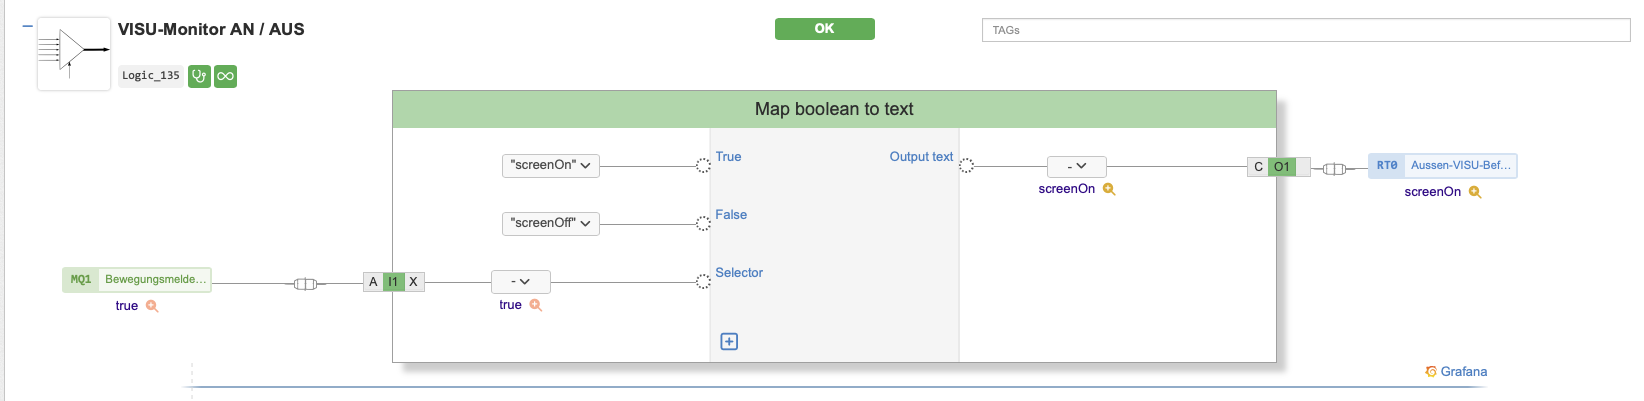This screenshot has width=1644, height=401.
Task: Click into the TAGs input field
Action: click(x=1305, y=30)
